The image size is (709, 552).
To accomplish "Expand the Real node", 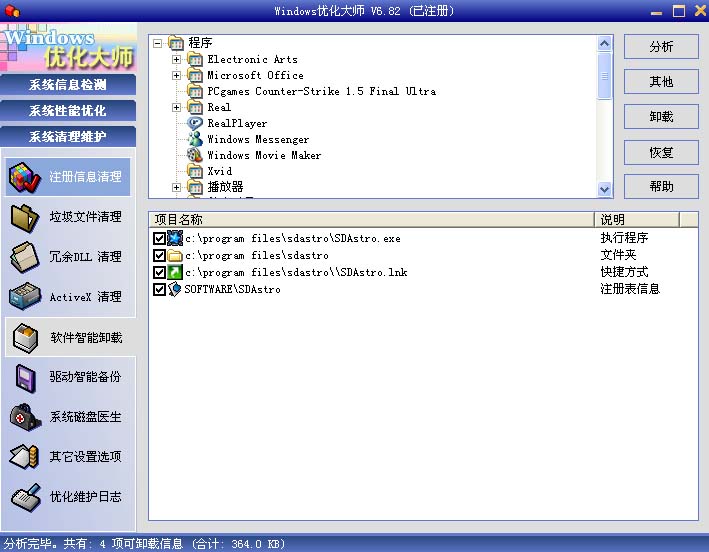I will point(177,108).
